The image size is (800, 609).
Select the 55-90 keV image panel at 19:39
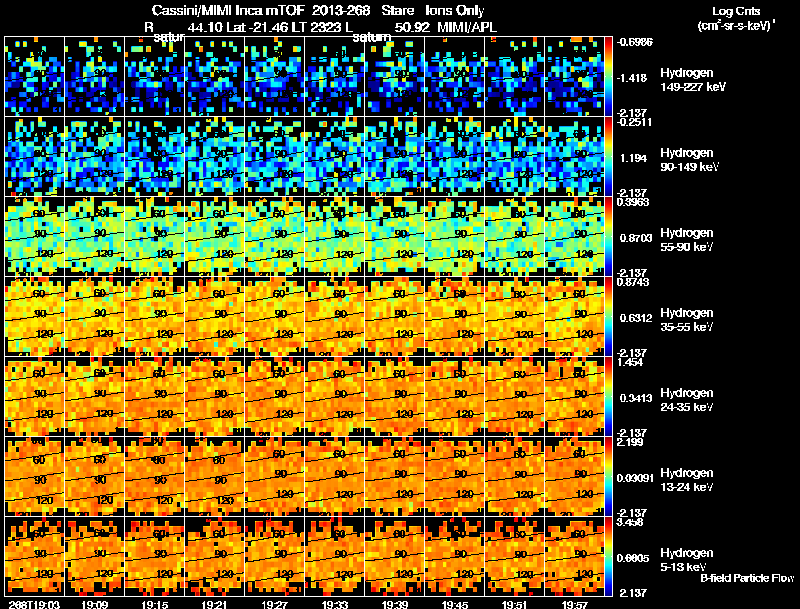(x=395, y=237)
